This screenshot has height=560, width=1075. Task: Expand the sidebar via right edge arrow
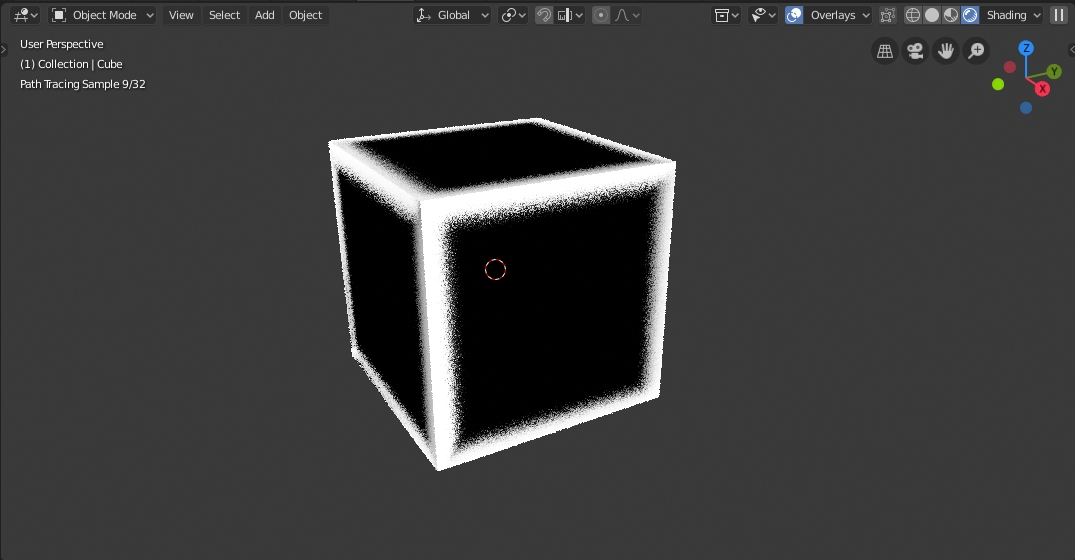coord(1072,49)
